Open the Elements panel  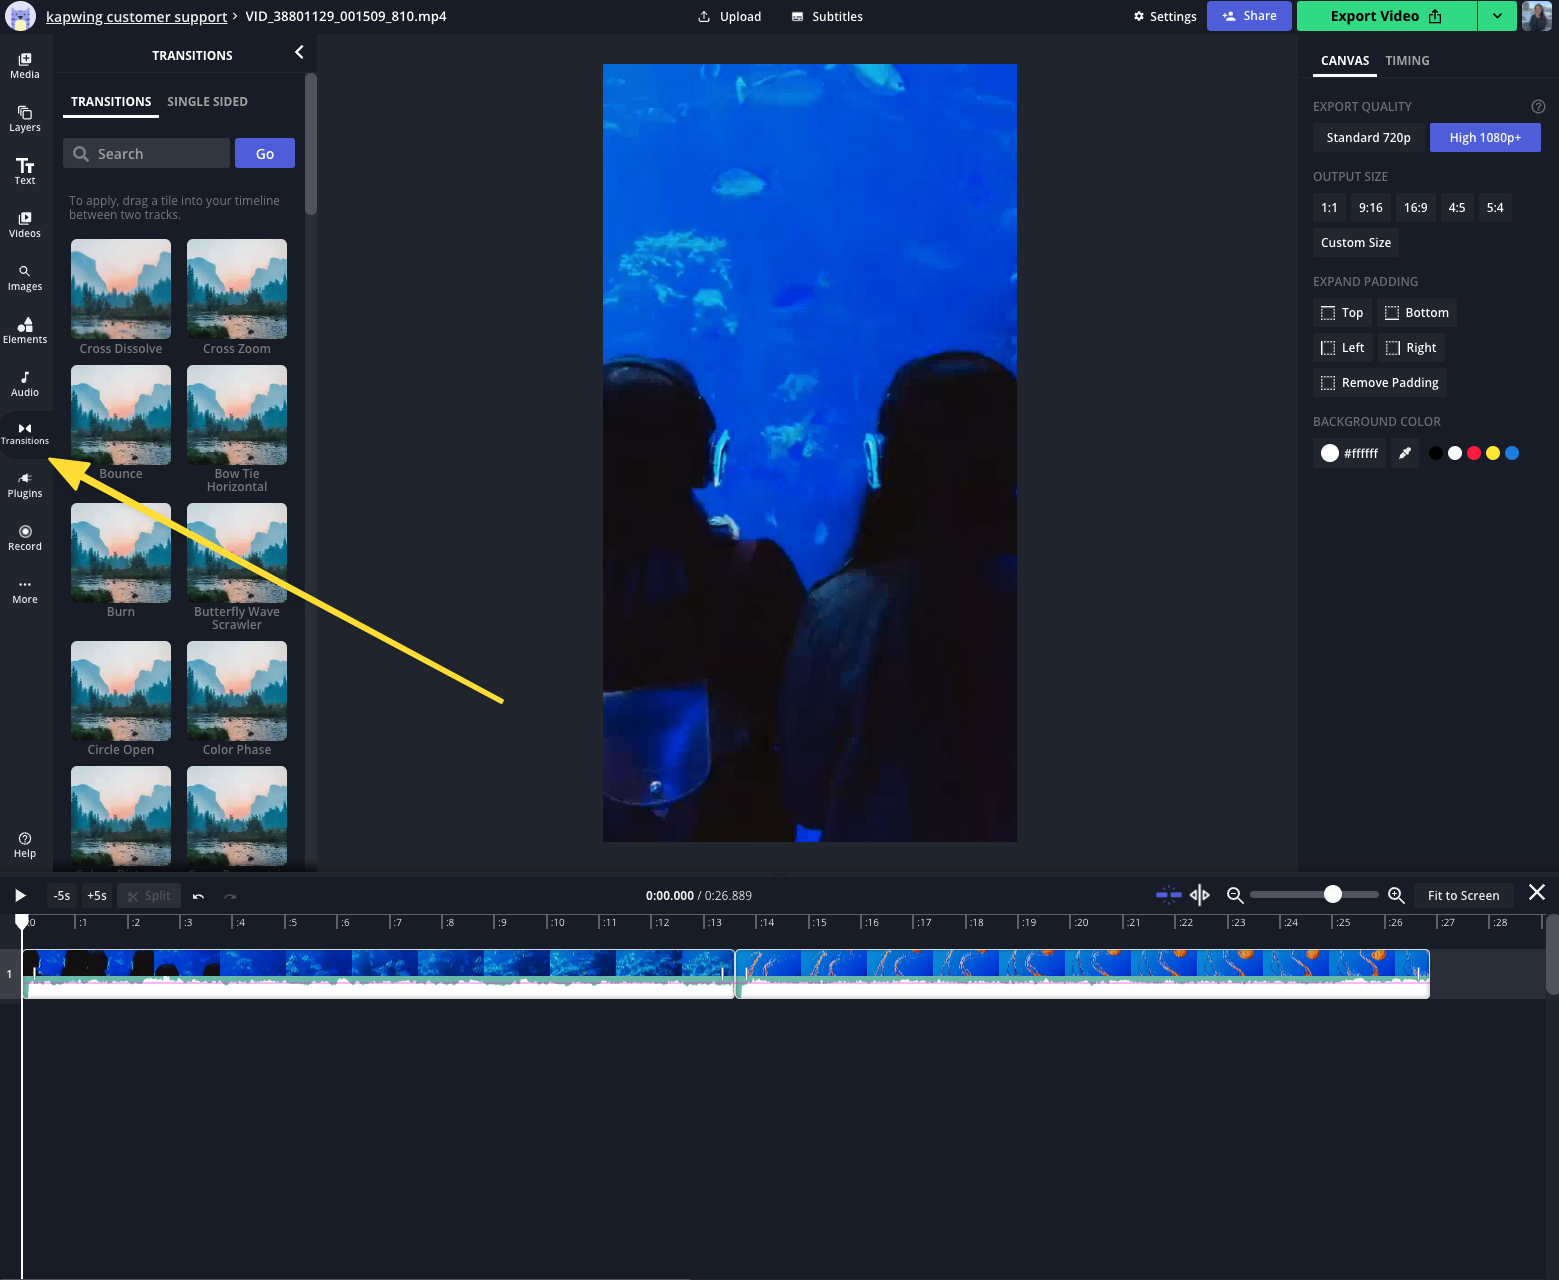(x=25, y=330)
